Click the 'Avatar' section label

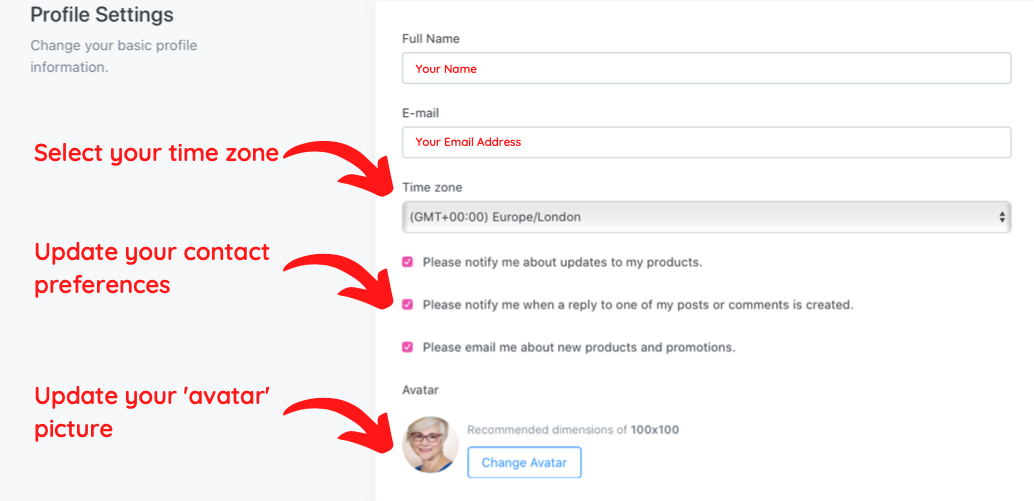pos(420,389)
